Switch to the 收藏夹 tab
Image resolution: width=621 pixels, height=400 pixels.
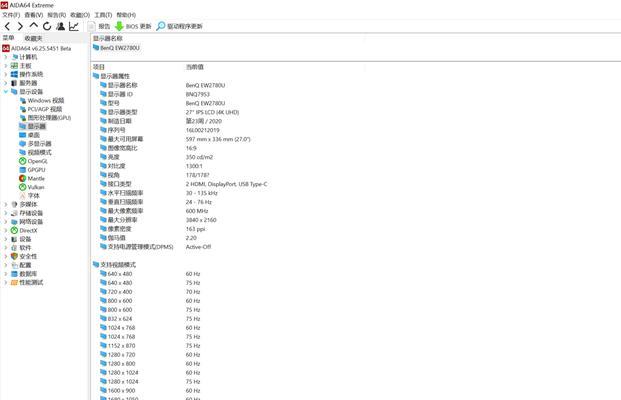(33, 38)
